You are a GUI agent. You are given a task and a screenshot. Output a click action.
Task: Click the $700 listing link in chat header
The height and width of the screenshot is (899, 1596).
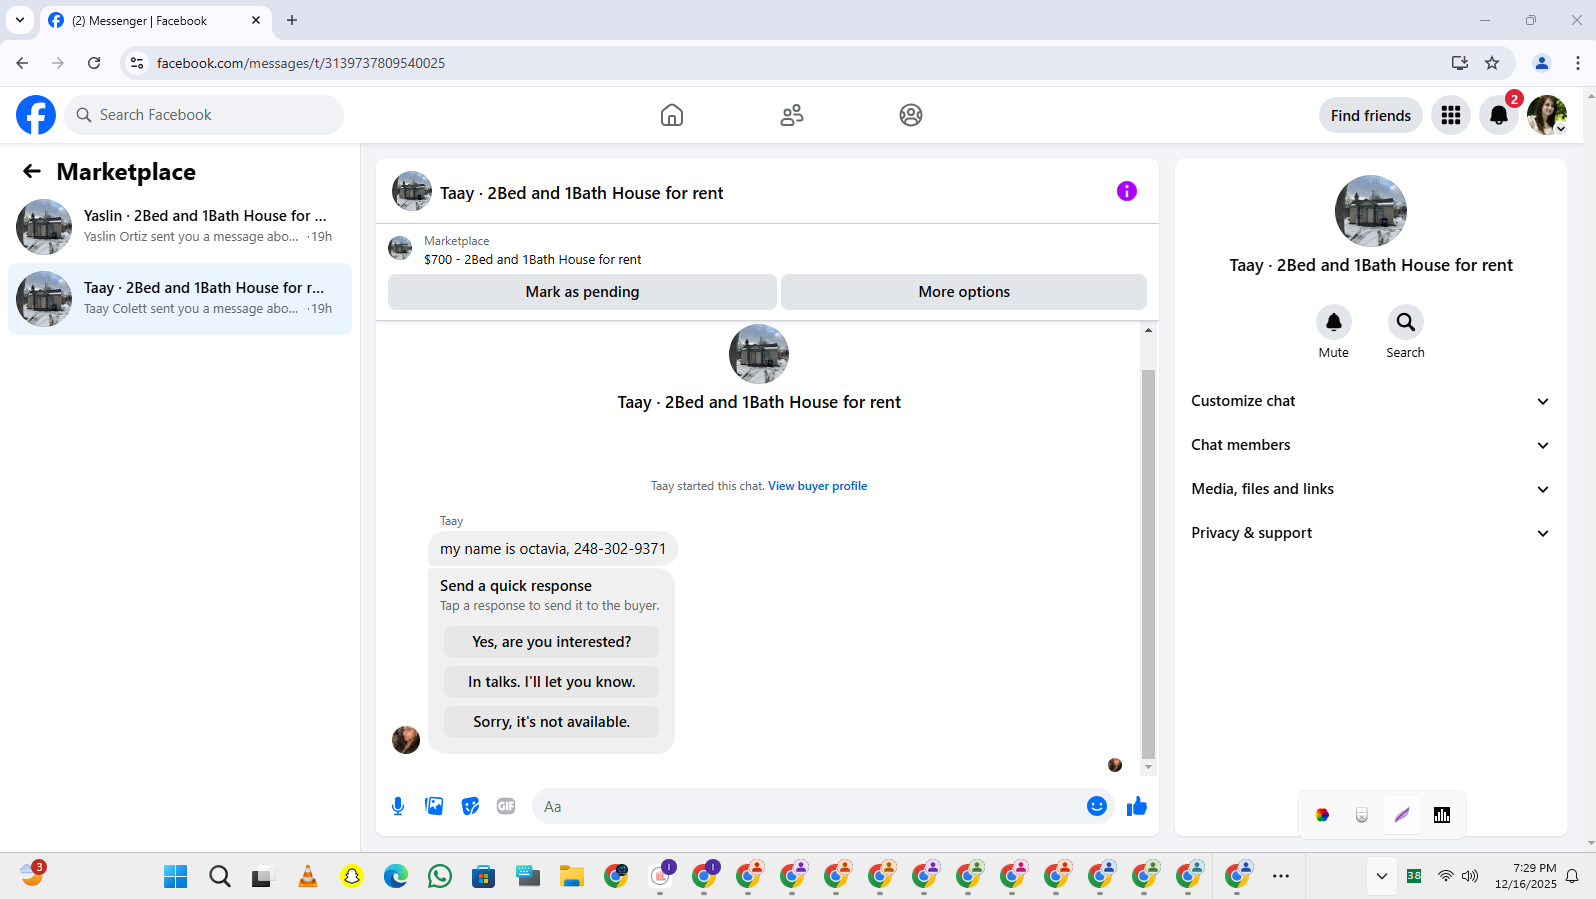coord(533,259)
